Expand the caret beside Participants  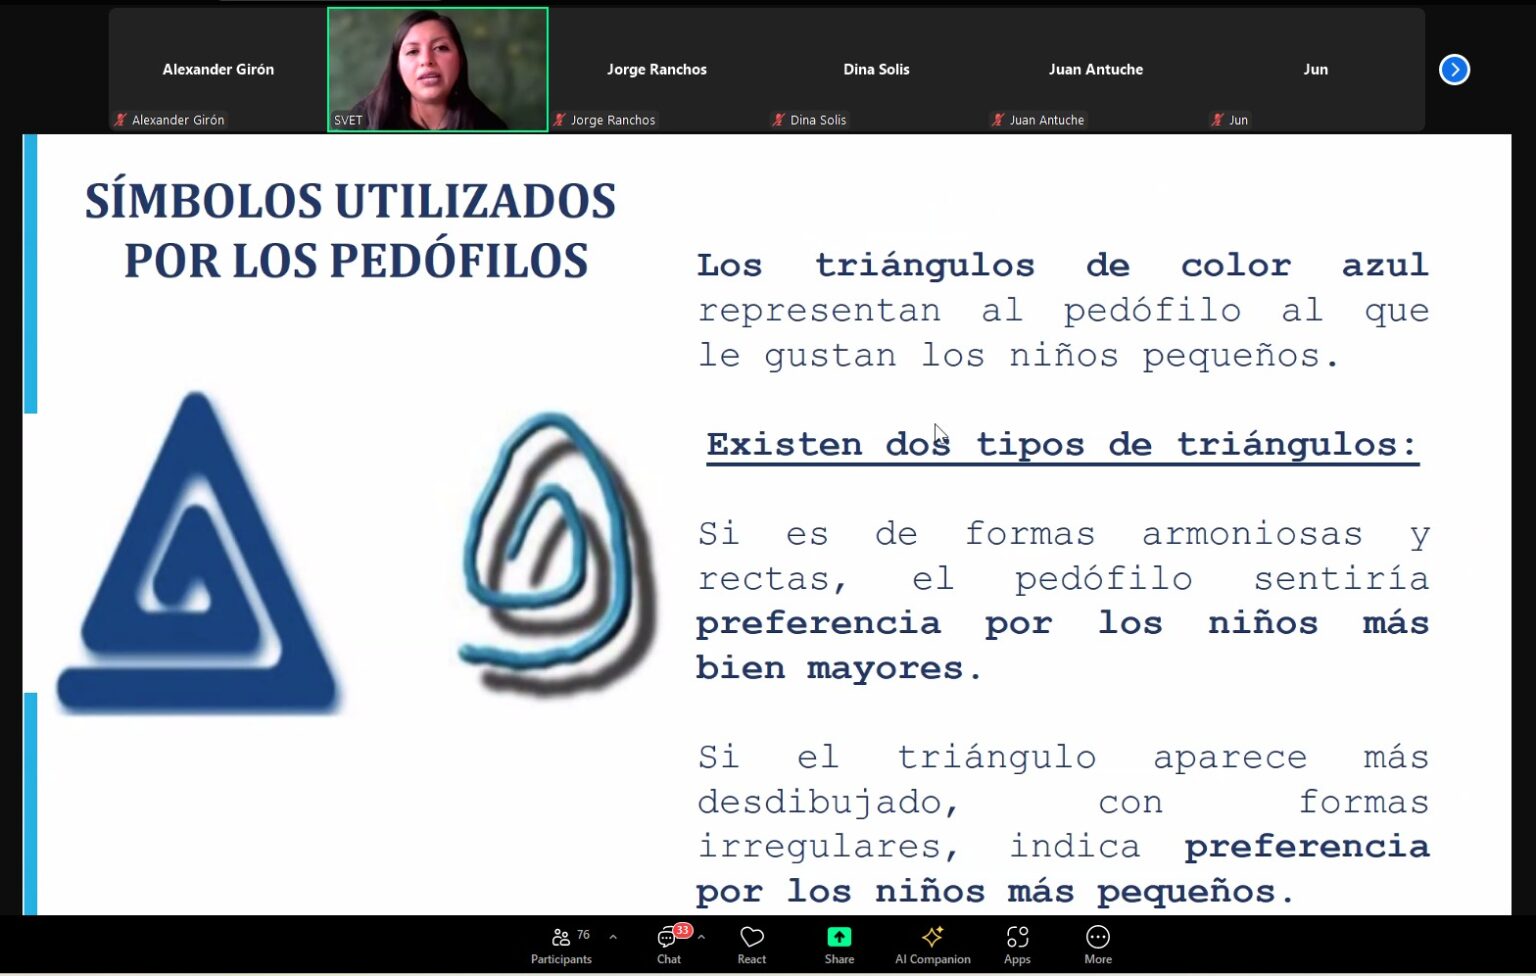613,937
